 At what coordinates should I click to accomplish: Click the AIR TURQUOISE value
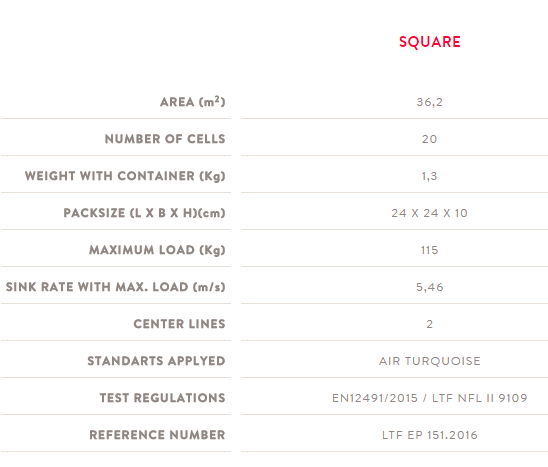(x=430, y=361)
